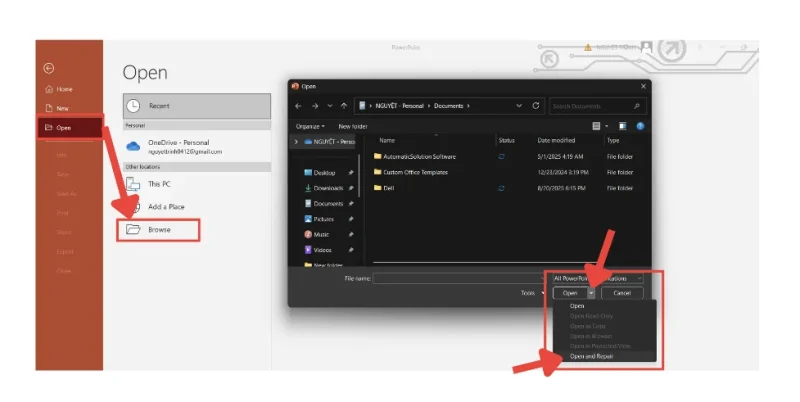Image resolution: width=800 pixels, height=402 pixels.
Task: Click New folder in dialog toolbar
Action: tap(353, 127)
